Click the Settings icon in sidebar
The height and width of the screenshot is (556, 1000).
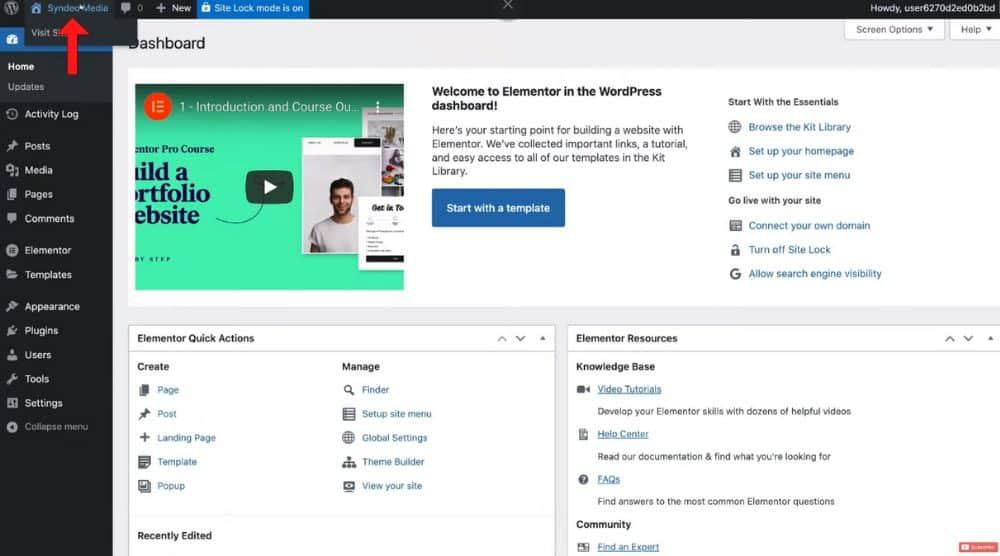click(x=12, y=403)
